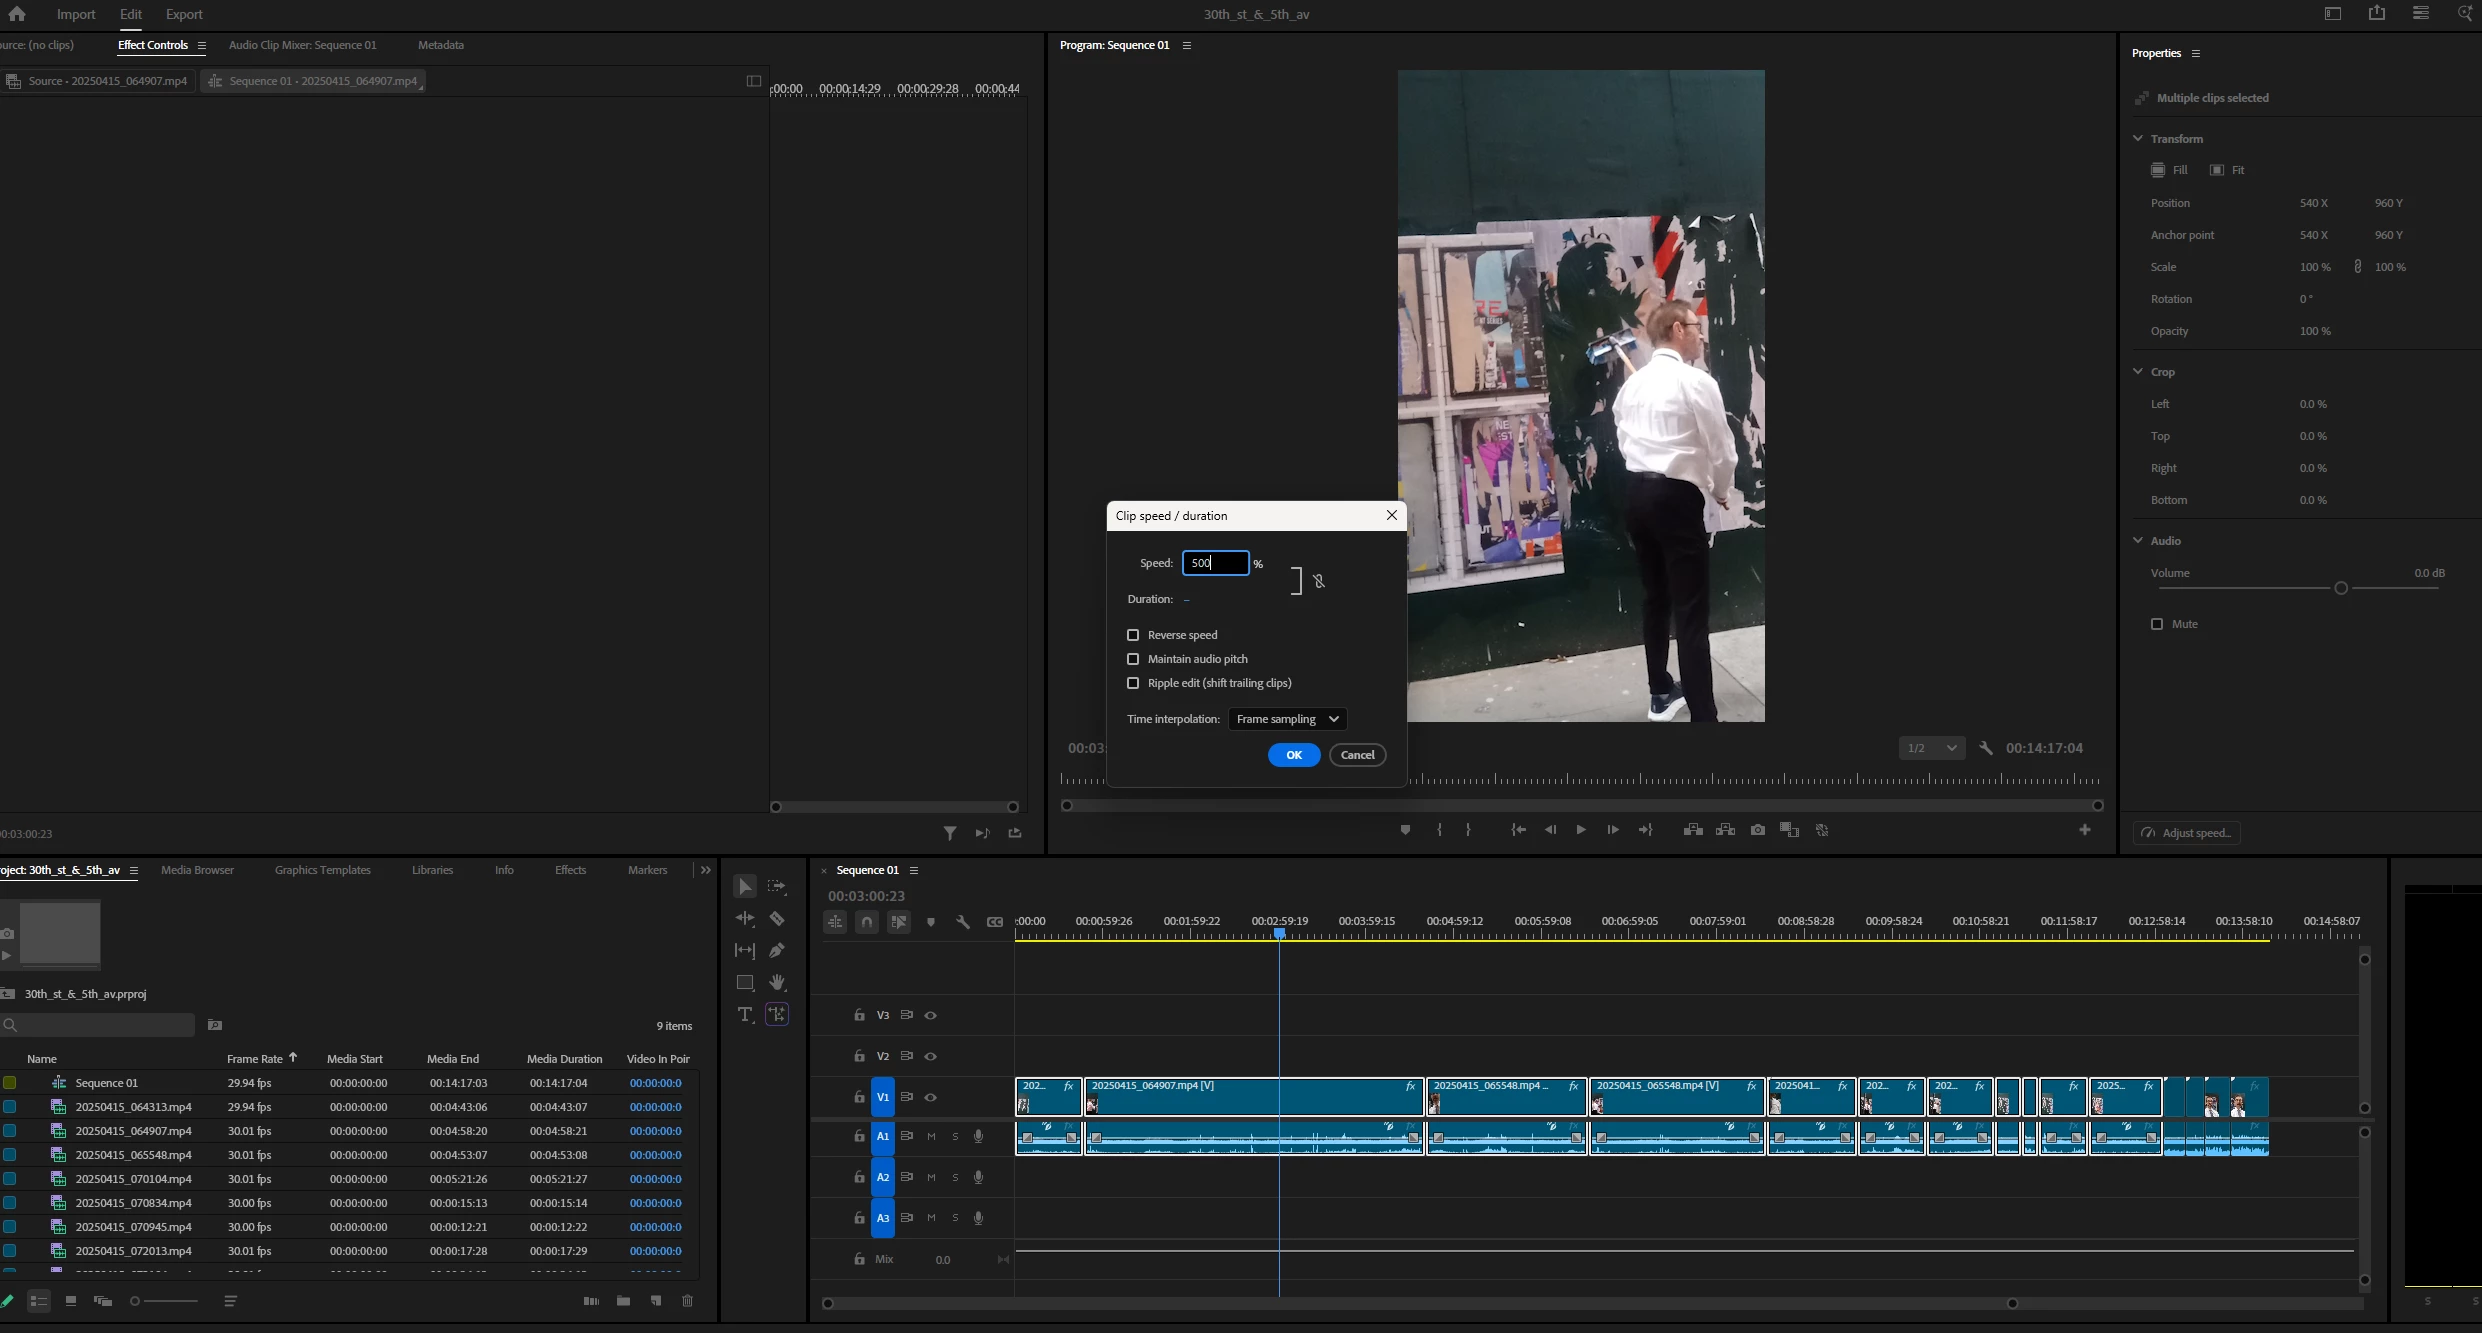Open the Export menu item

(184, 14)
